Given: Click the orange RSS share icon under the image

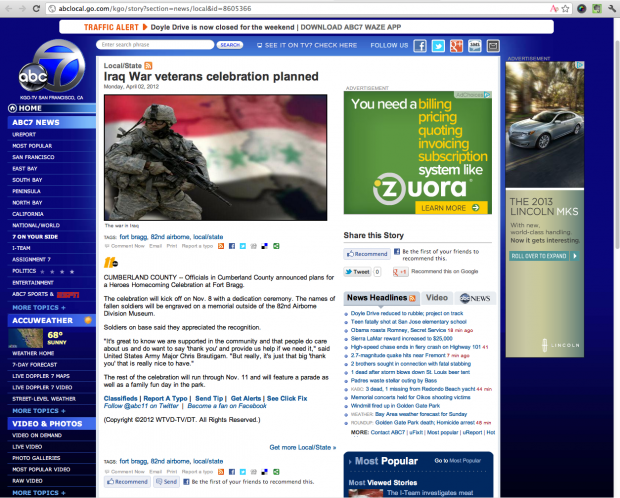Looking at the screenshot, I should click(221, 246).
